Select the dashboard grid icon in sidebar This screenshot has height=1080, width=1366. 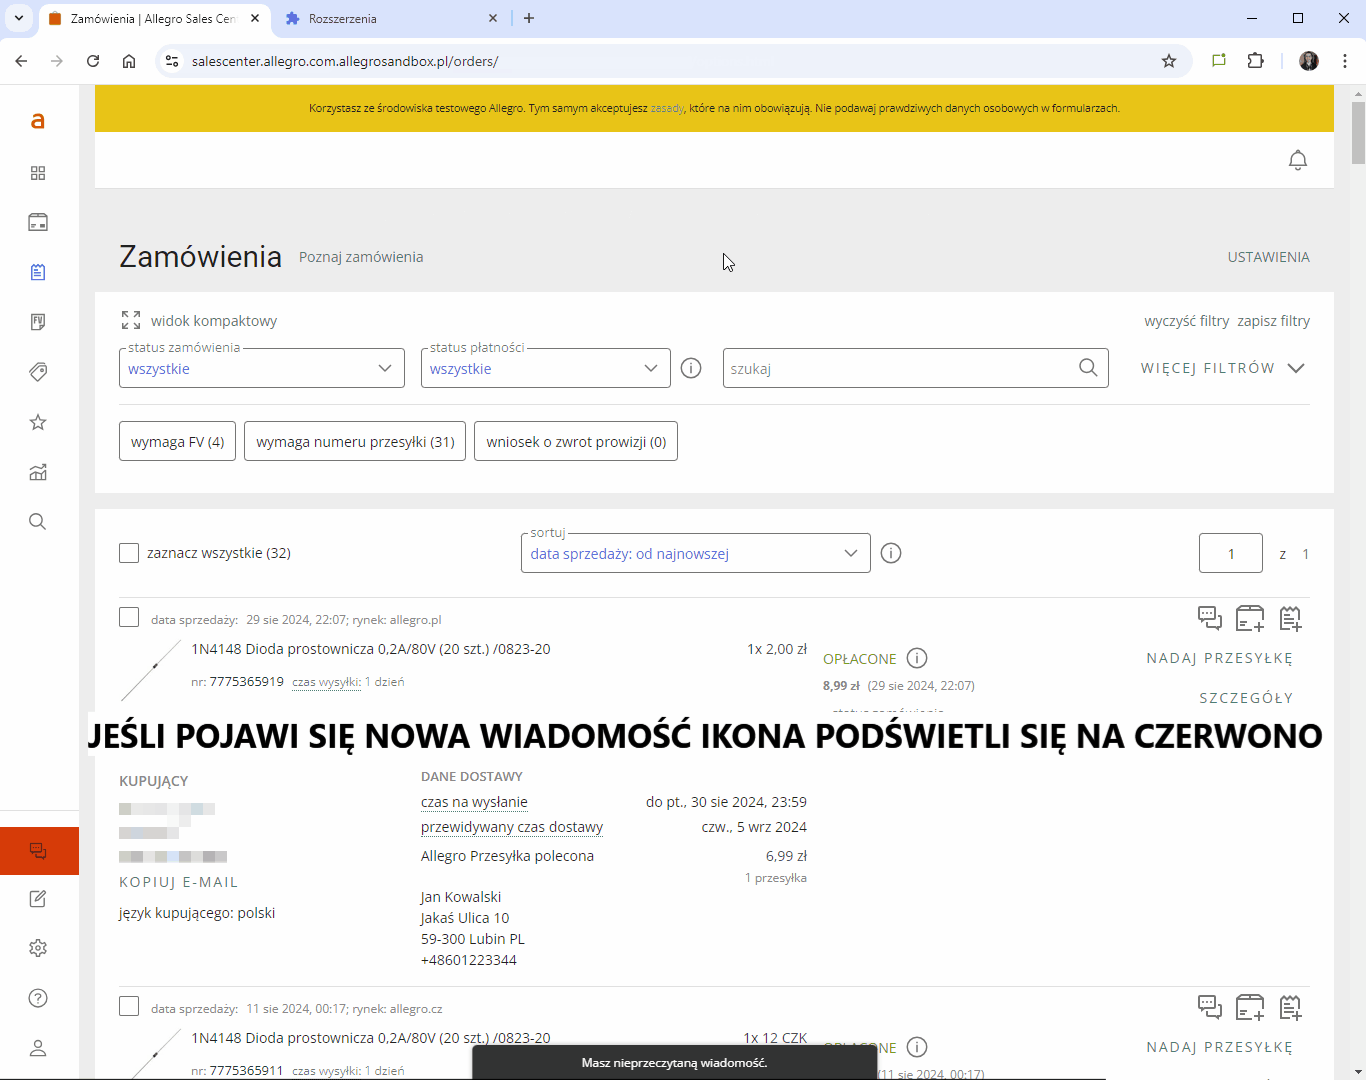pos(38,172)
